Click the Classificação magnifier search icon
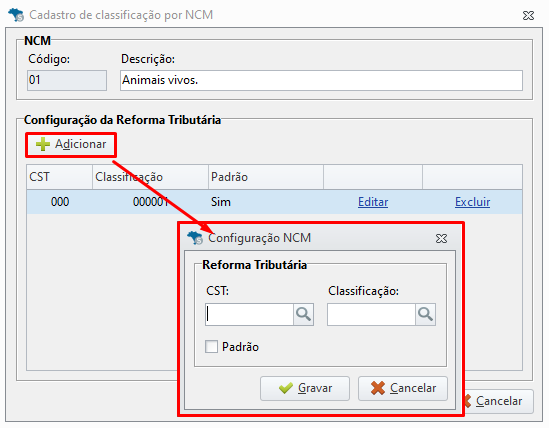Image resolution: width=549 pixels, height=428 pixels. point(425,315)
